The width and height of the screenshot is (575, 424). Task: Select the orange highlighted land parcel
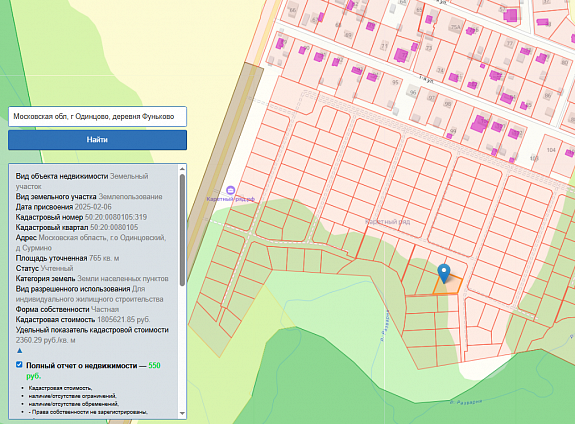(x=448, y=285)
